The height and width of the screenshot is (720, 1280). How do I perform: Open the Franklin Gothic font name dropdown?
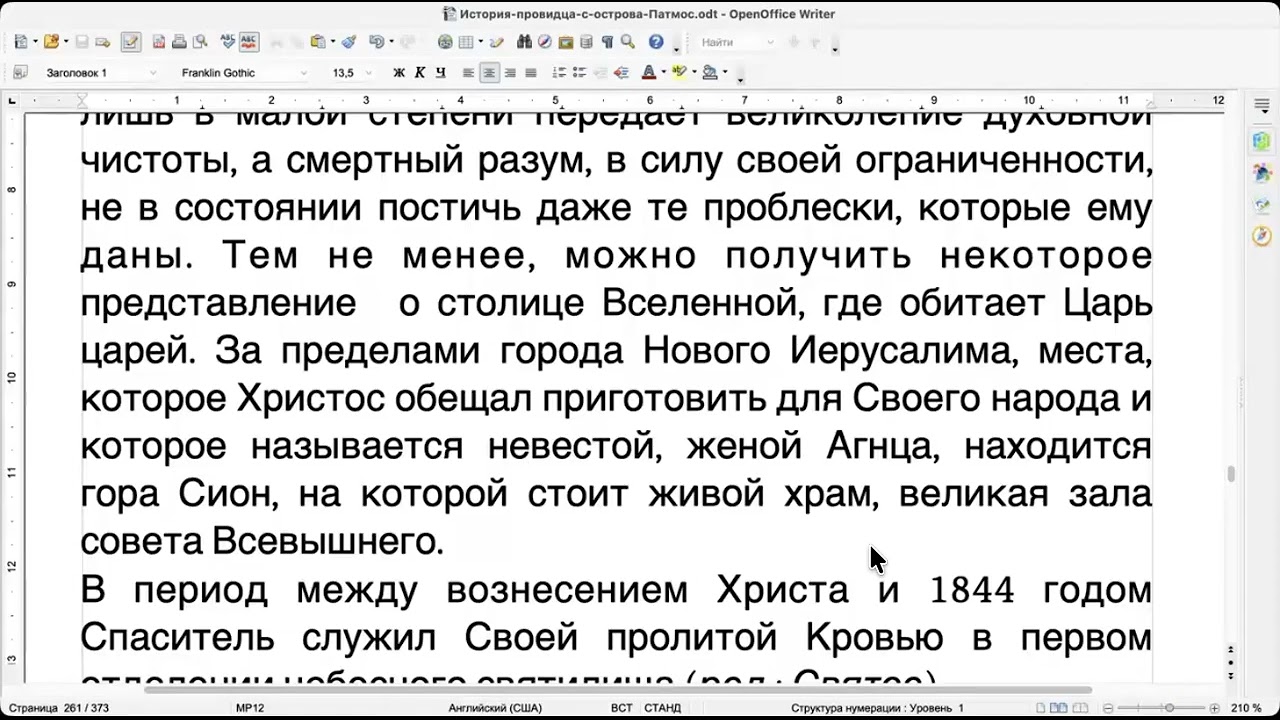pyautogui.click(x=304, y=73)
